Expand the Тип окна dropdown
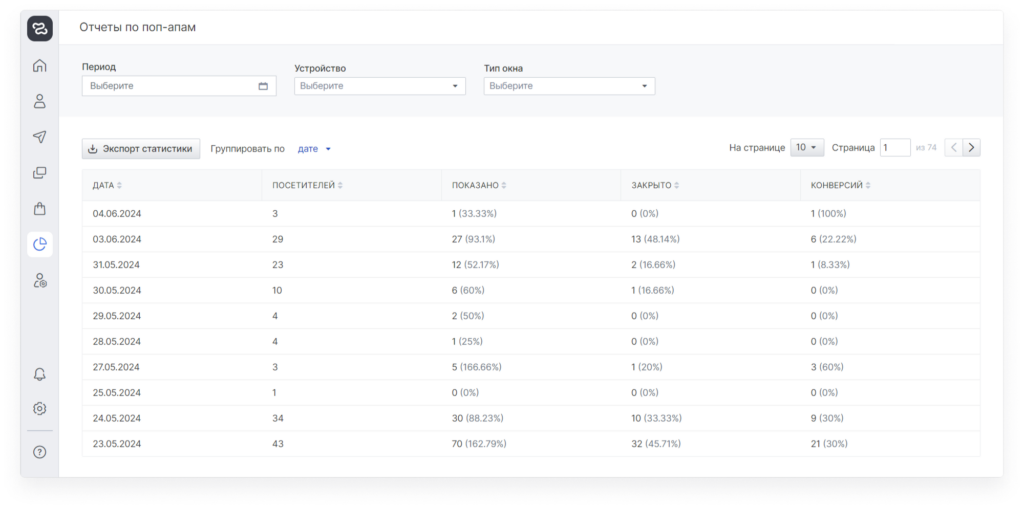 pos(569,86)
